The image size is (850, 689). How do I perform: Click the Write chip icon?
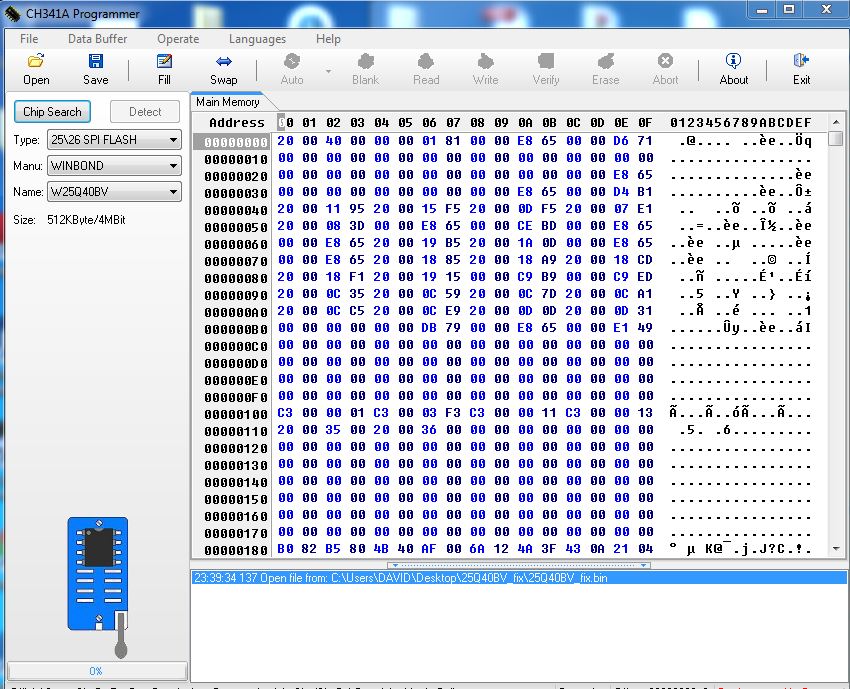click(x=485, y=69)
